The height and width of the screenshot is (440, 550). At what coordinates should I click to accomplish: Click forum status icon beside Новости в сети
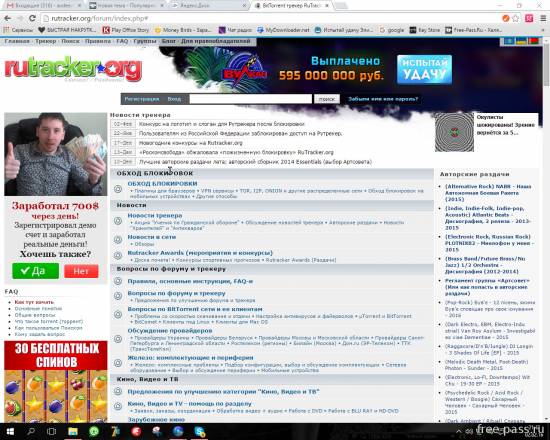click(x=118, y=239)
